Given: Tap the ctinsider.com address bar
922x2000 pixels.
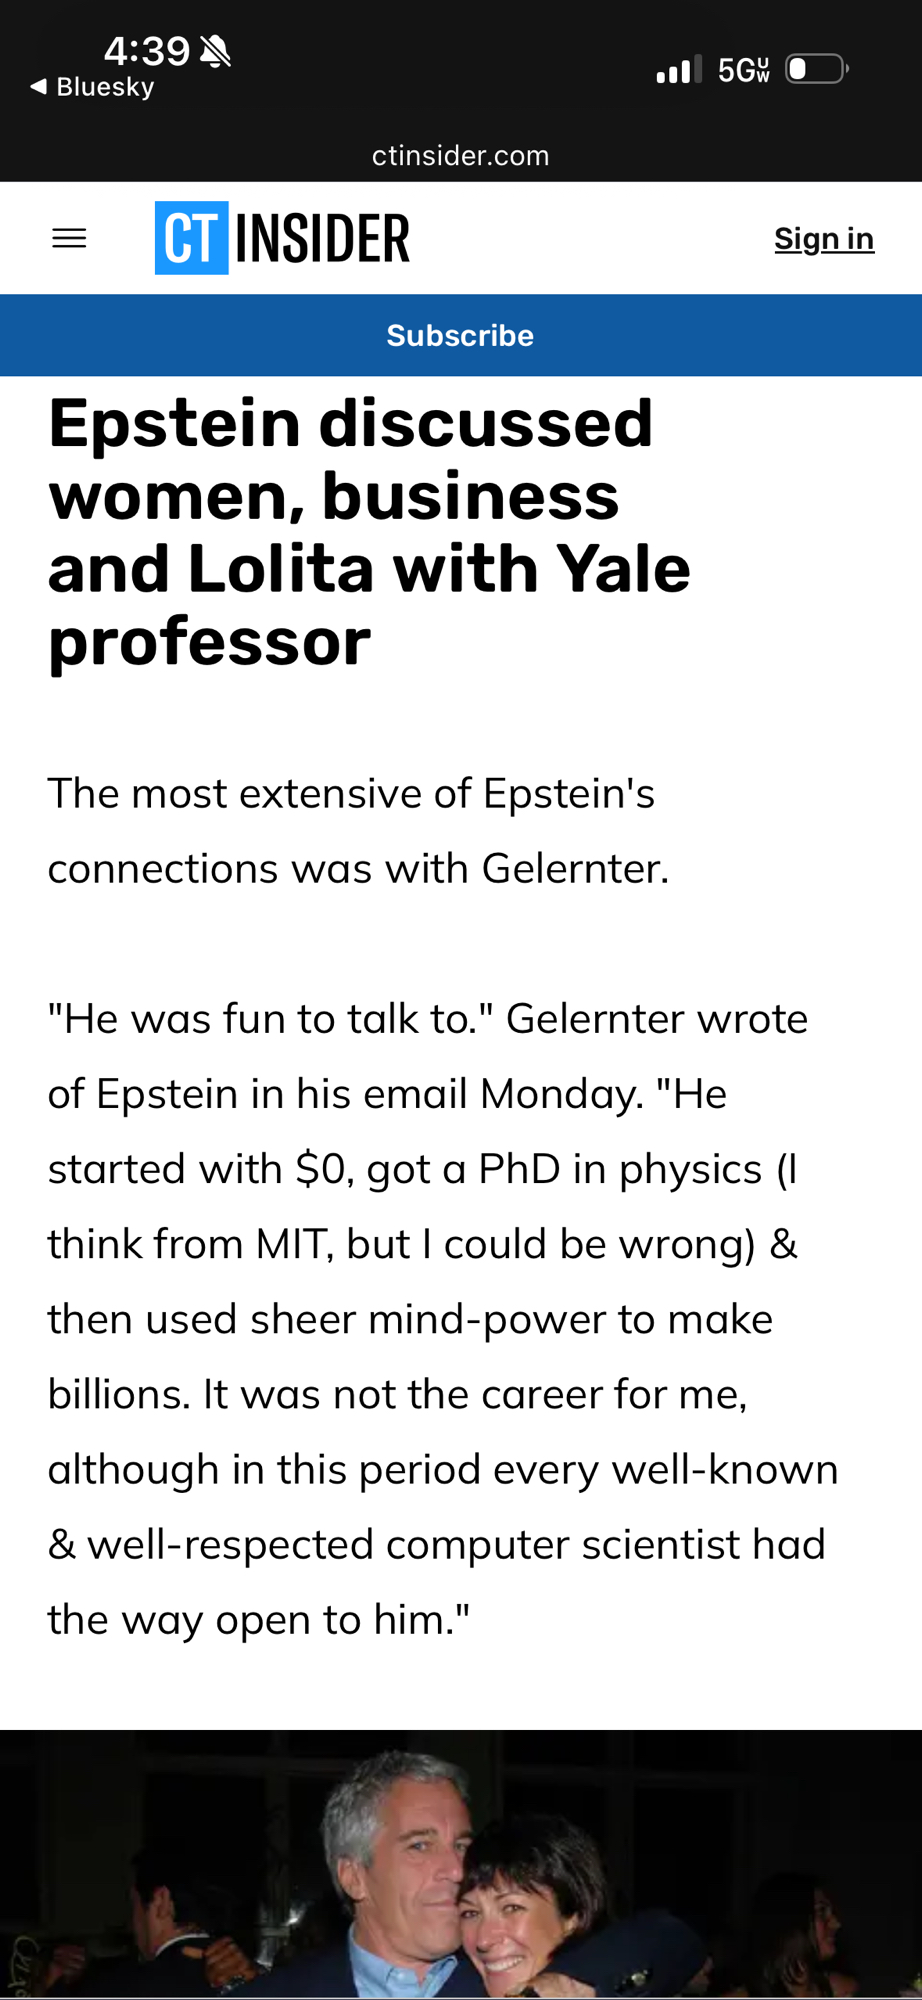Looking at the screenshot, I should pos(461,156).
